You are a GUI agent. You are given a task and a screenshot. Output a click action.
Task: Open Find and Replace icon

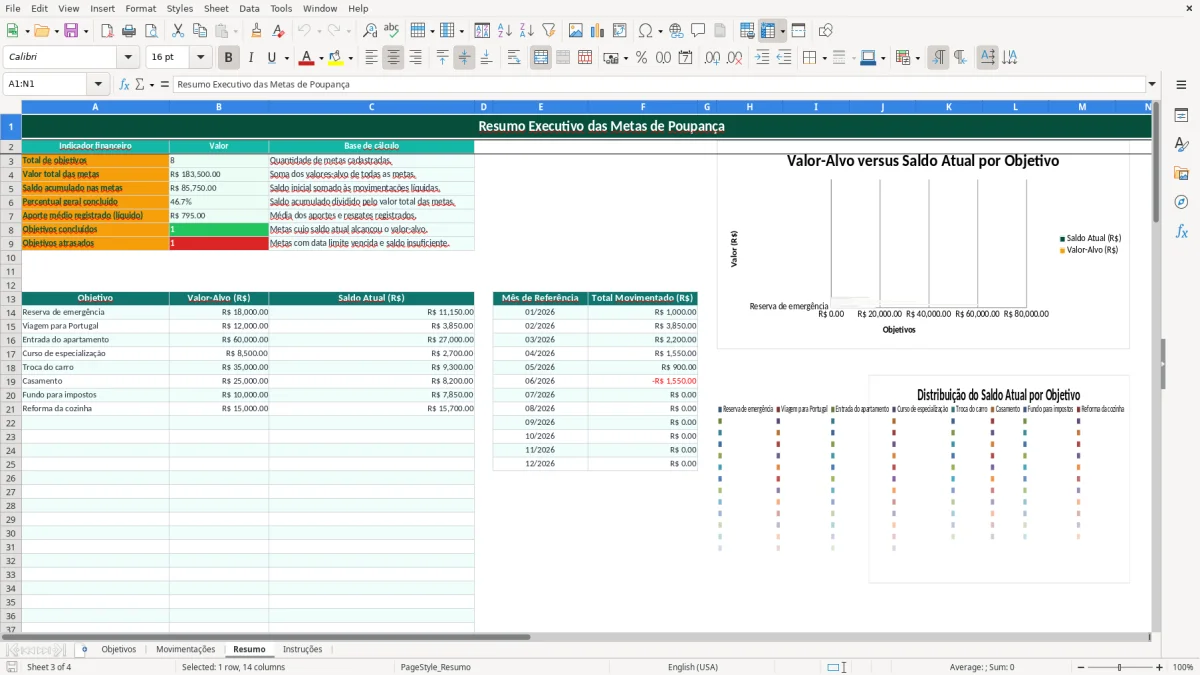pos(370,31)
